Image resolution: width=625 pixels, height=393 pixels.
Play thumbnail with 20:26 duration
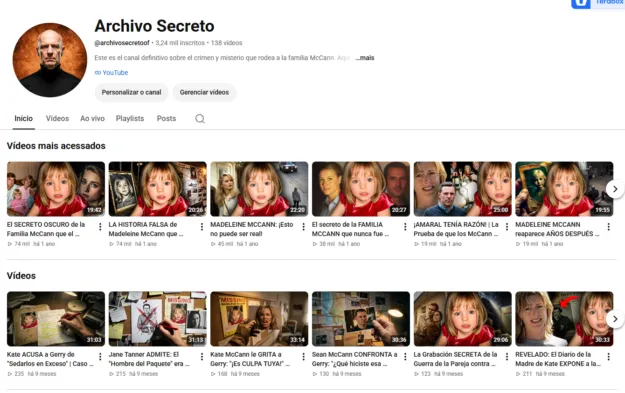(157, 189)
